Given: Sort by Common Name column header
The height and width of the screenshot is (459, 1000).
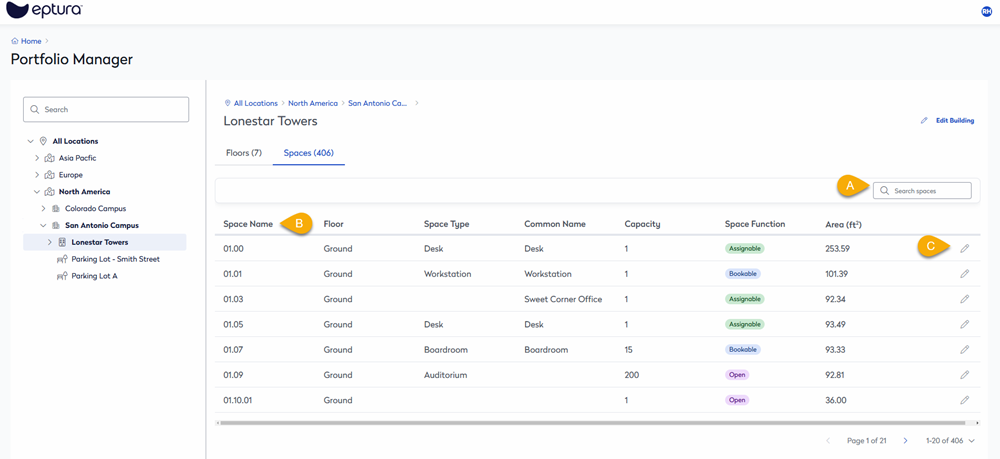Looking at the screenshot, I should [x=554, y=224].
